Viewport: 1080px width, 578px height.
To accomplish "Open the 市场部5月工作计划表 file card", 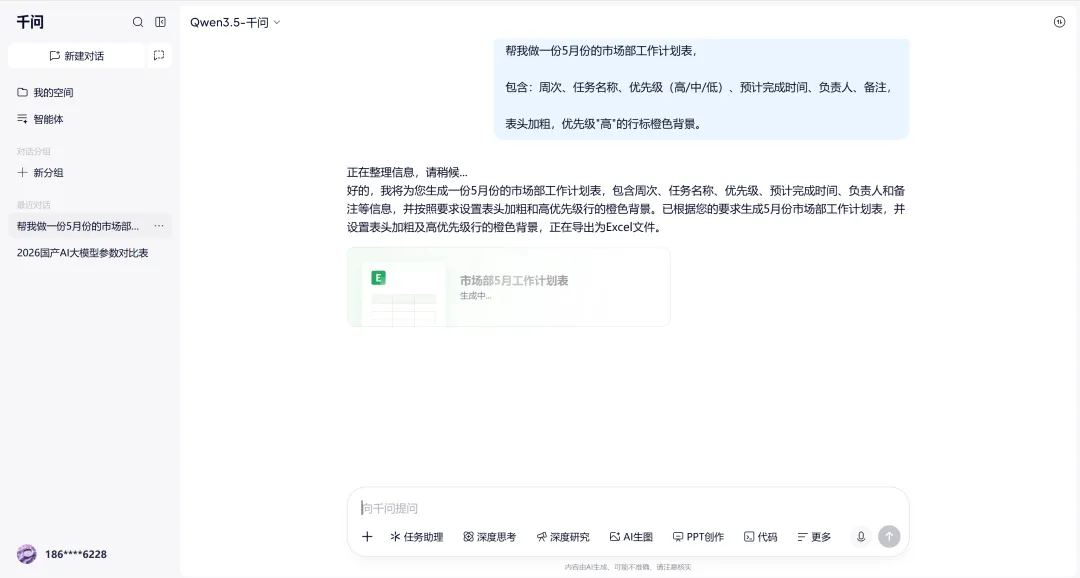I will pyautogui.click(x=508, y=287).
